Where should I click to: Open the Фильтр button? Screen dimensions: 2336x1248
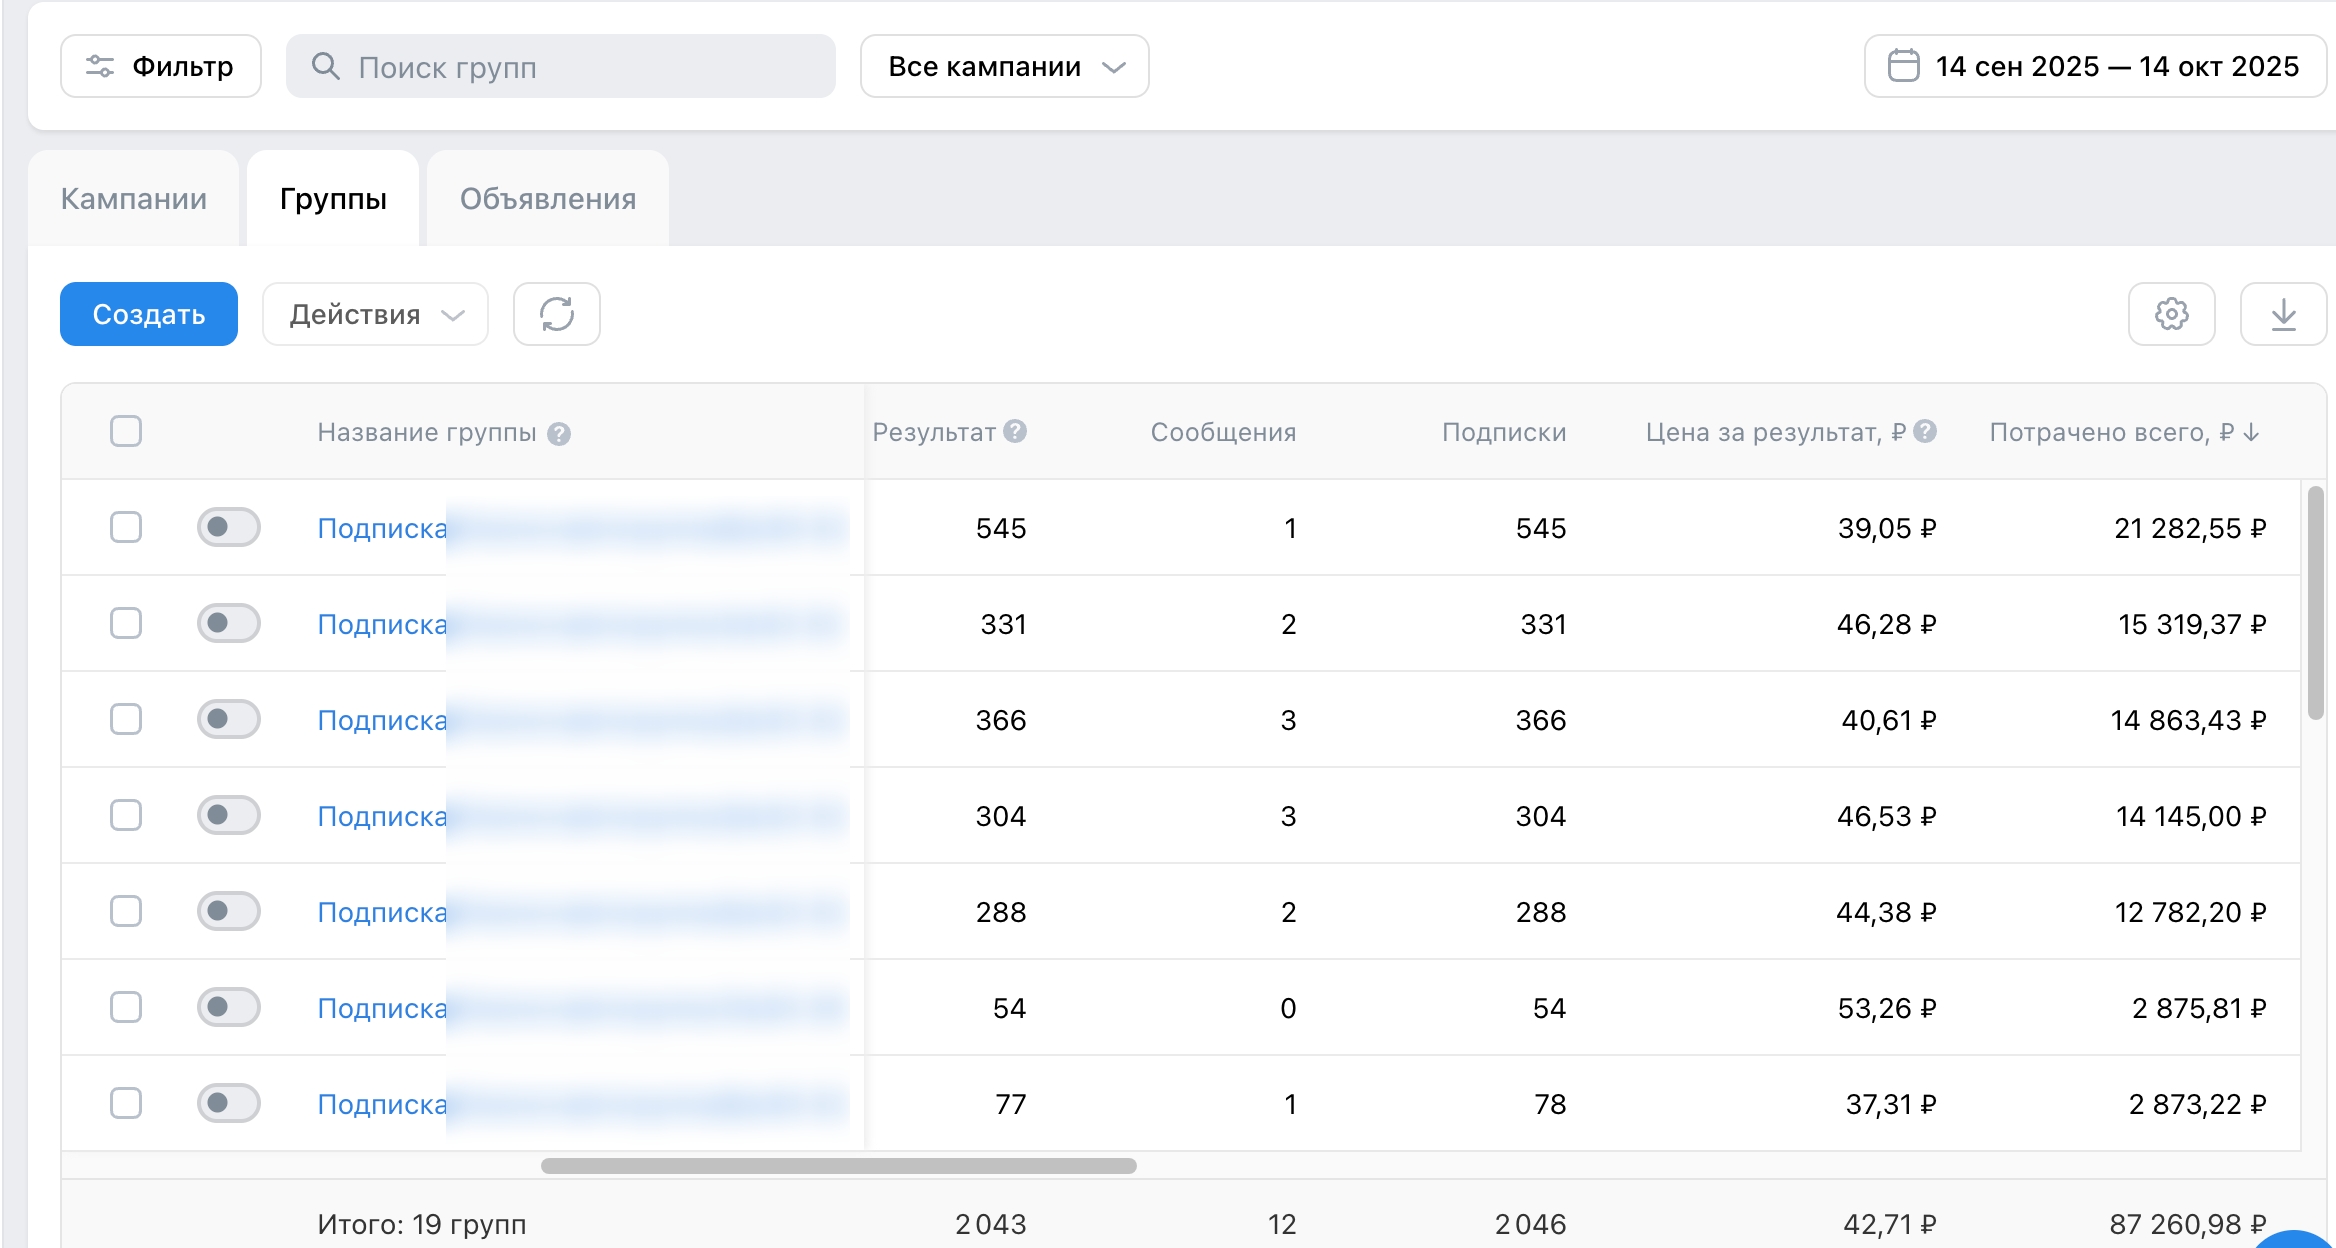click(x=161, y=66)
